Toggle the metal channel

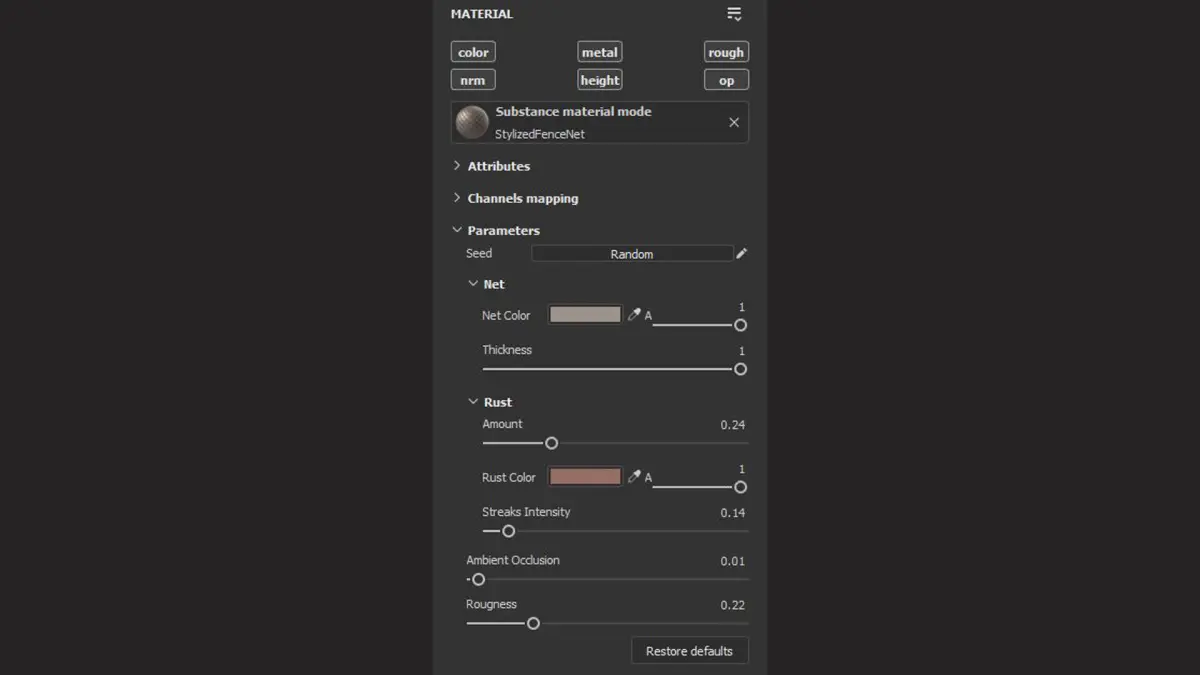599,52
